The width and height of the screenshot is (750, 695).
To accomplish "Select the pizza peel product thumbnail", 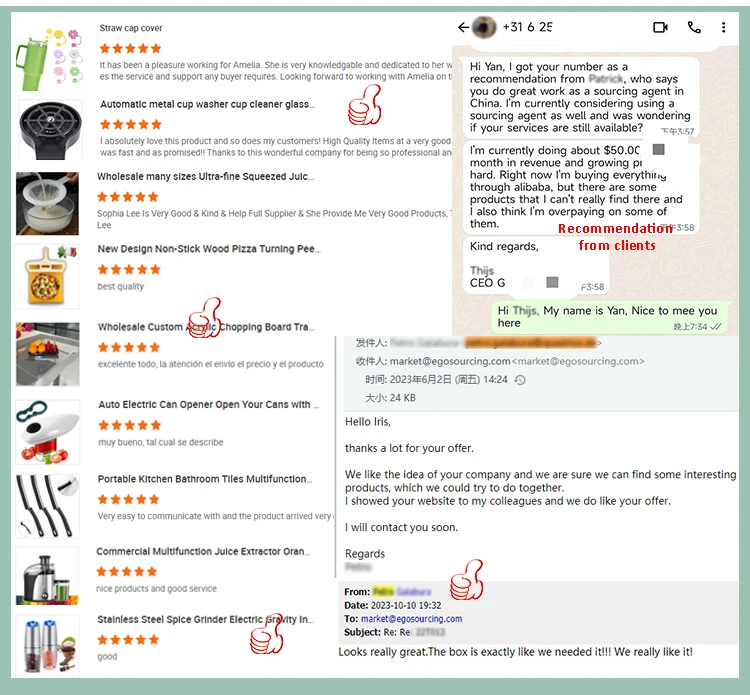I will (x=46, y=276).
